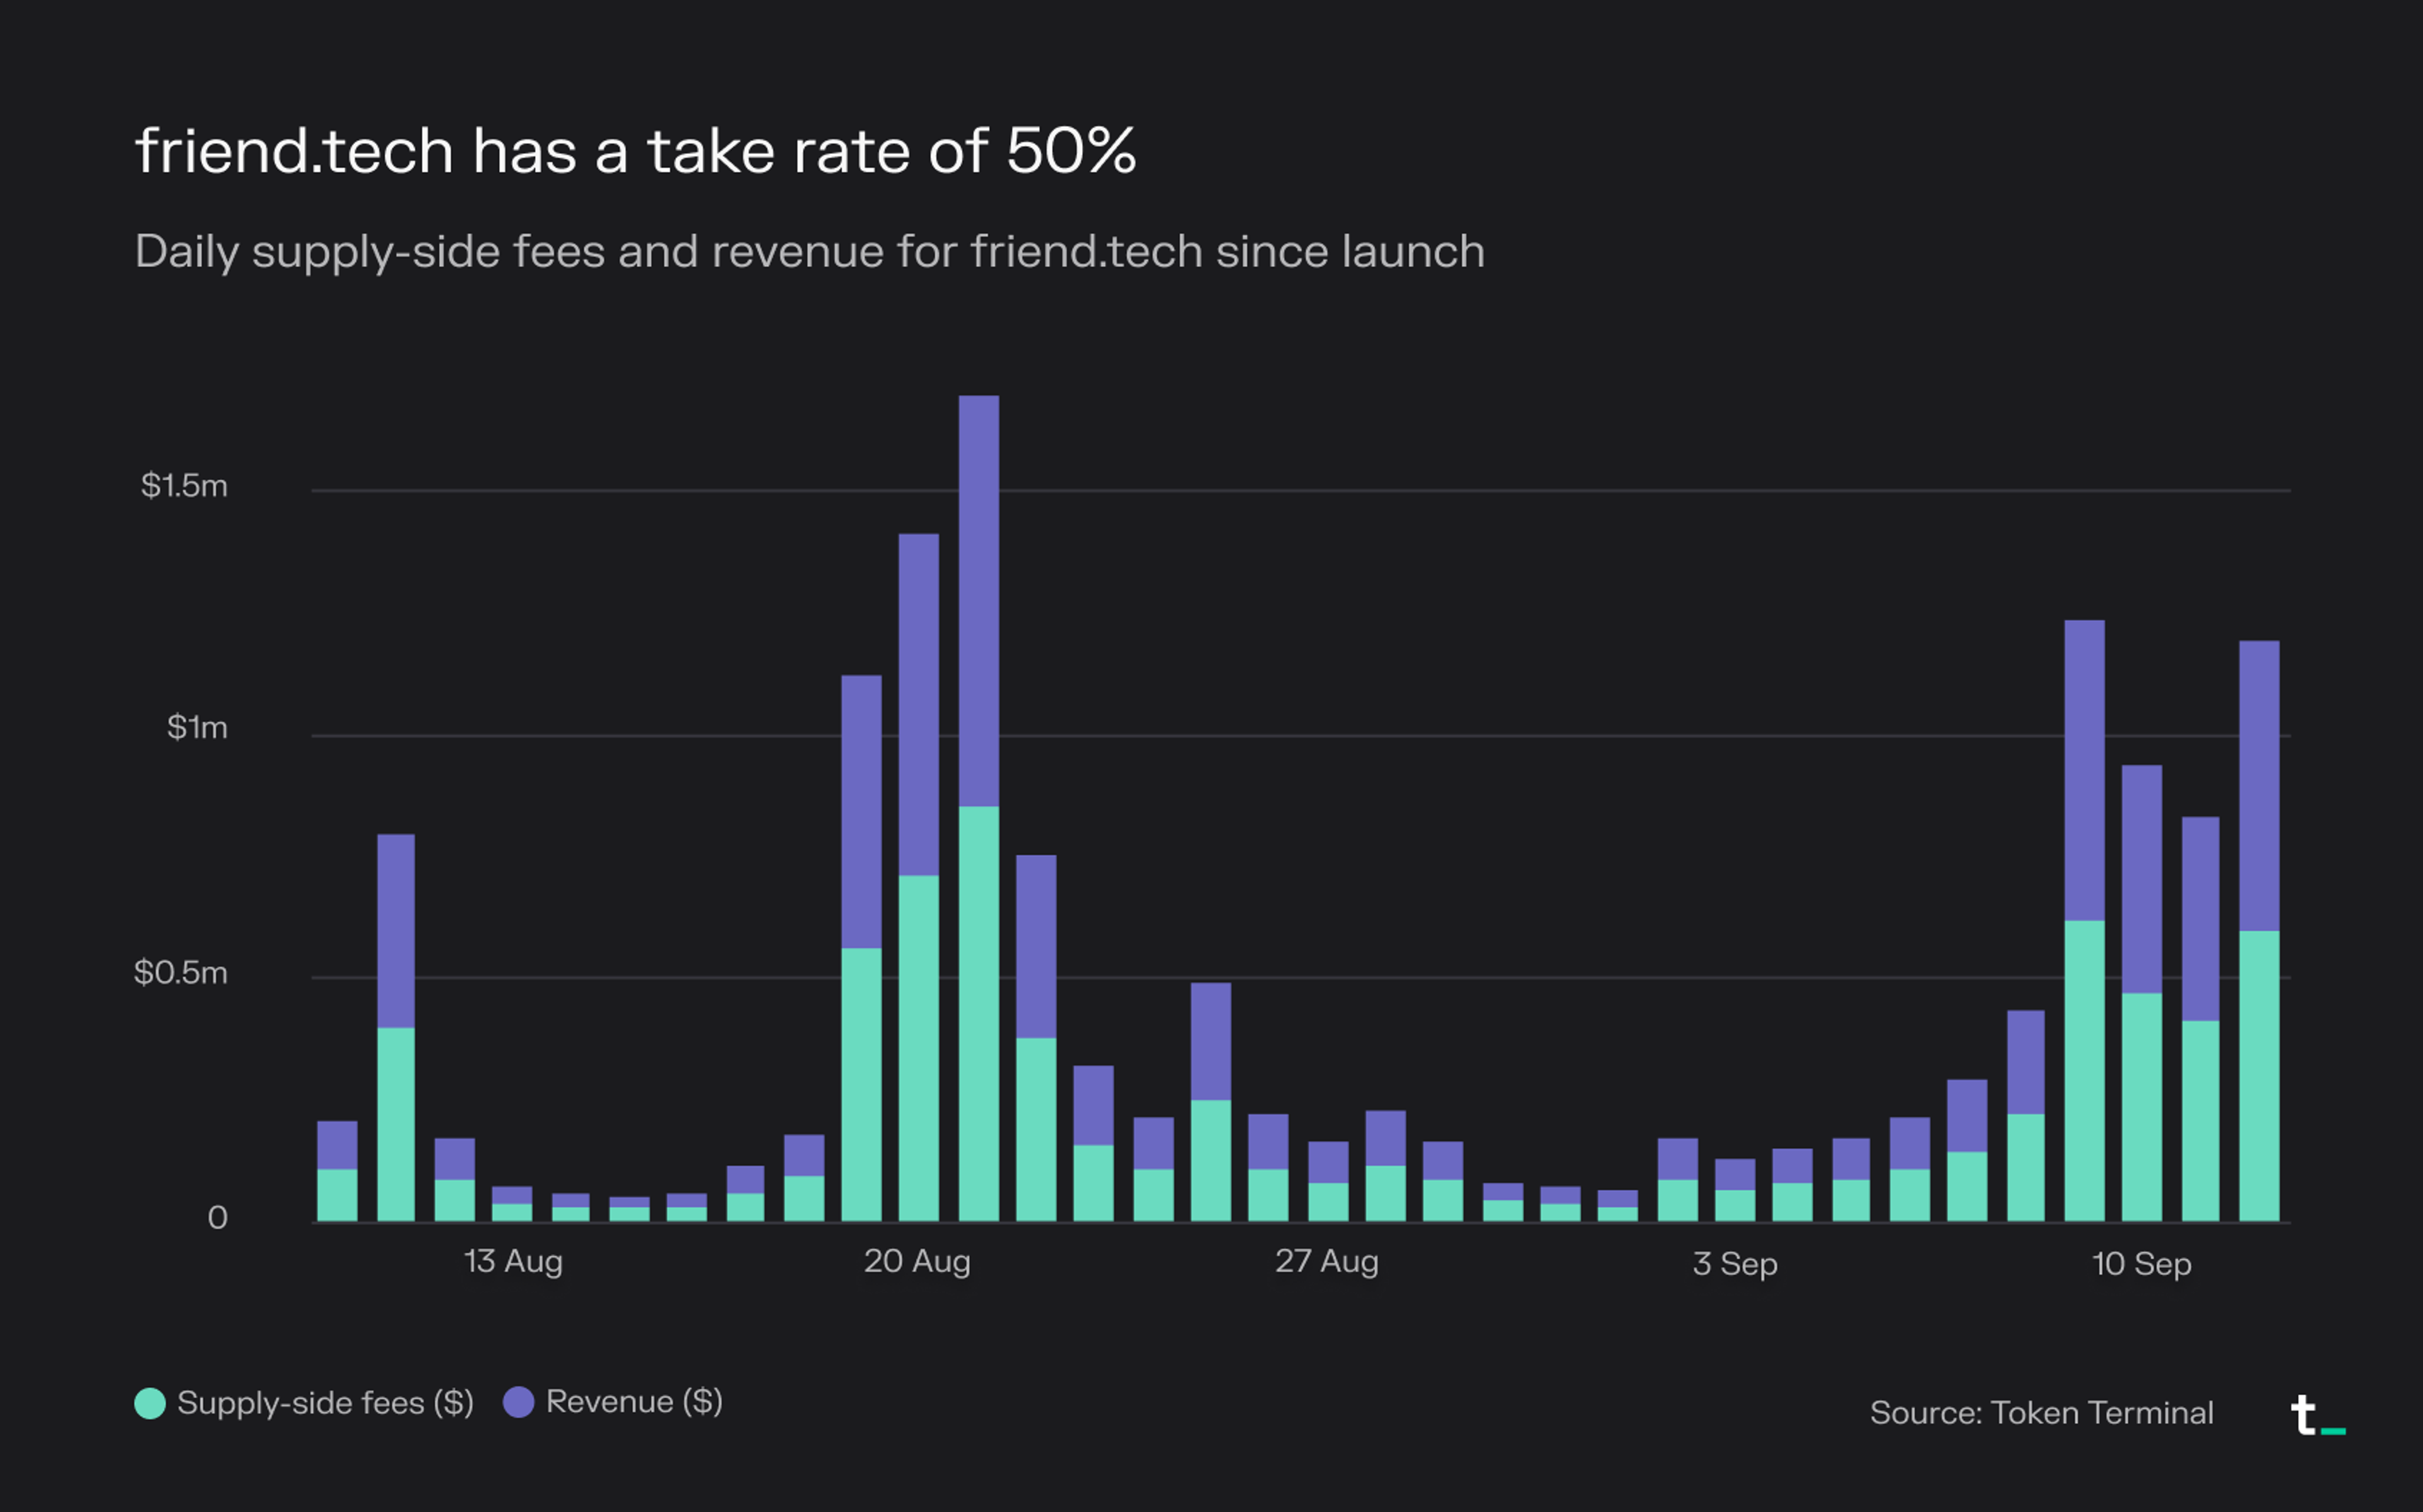Toggle the Supply-side fees legend dot
The height and width of the screenshot is (1512, 2423).
(150, 1403)
